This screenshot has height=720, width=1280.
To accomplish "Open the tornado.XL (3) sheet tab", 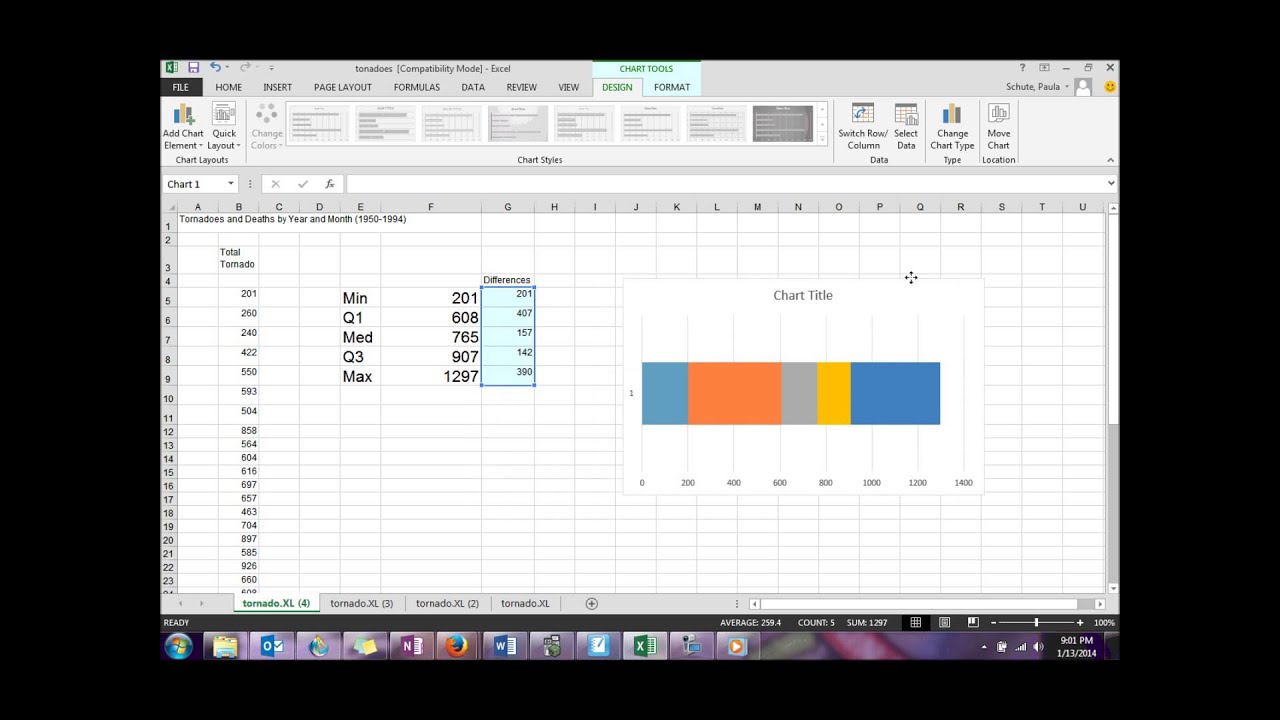I will pos(361,603).
